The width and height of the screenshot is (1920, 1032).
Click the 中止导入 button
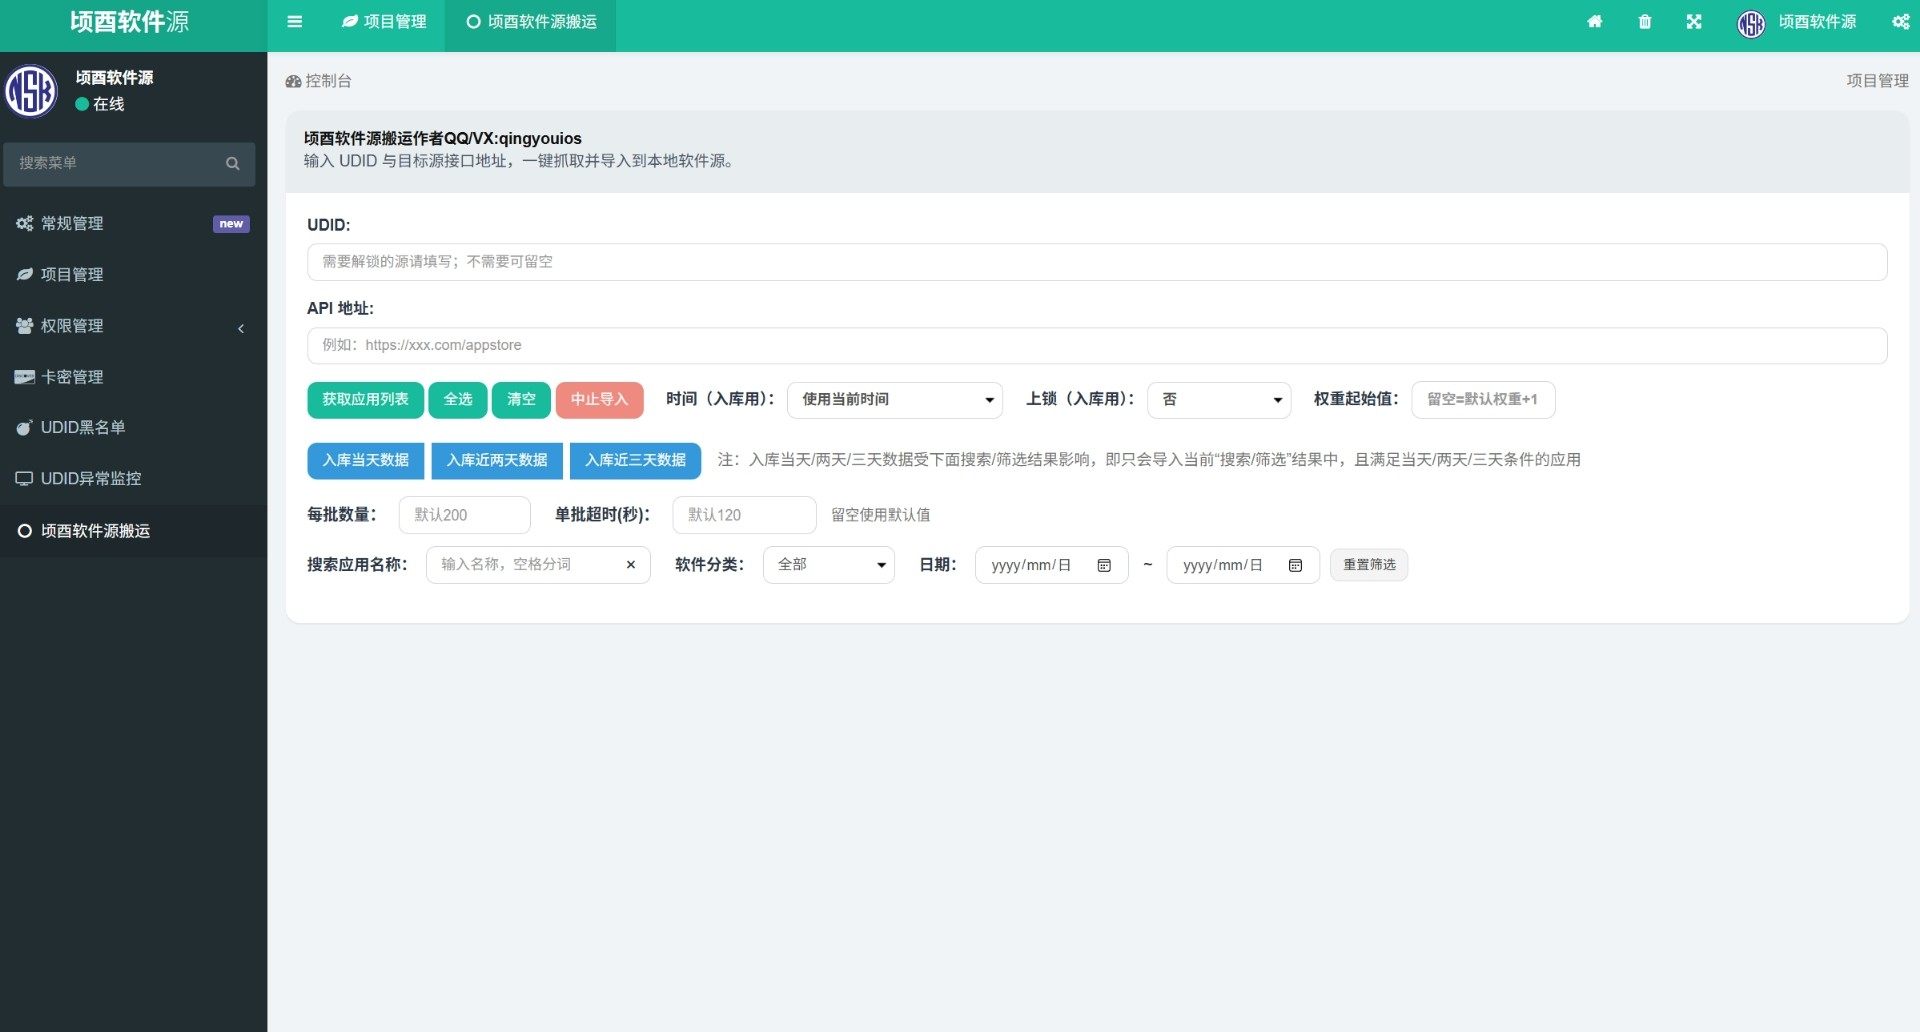tap(599, 400)
